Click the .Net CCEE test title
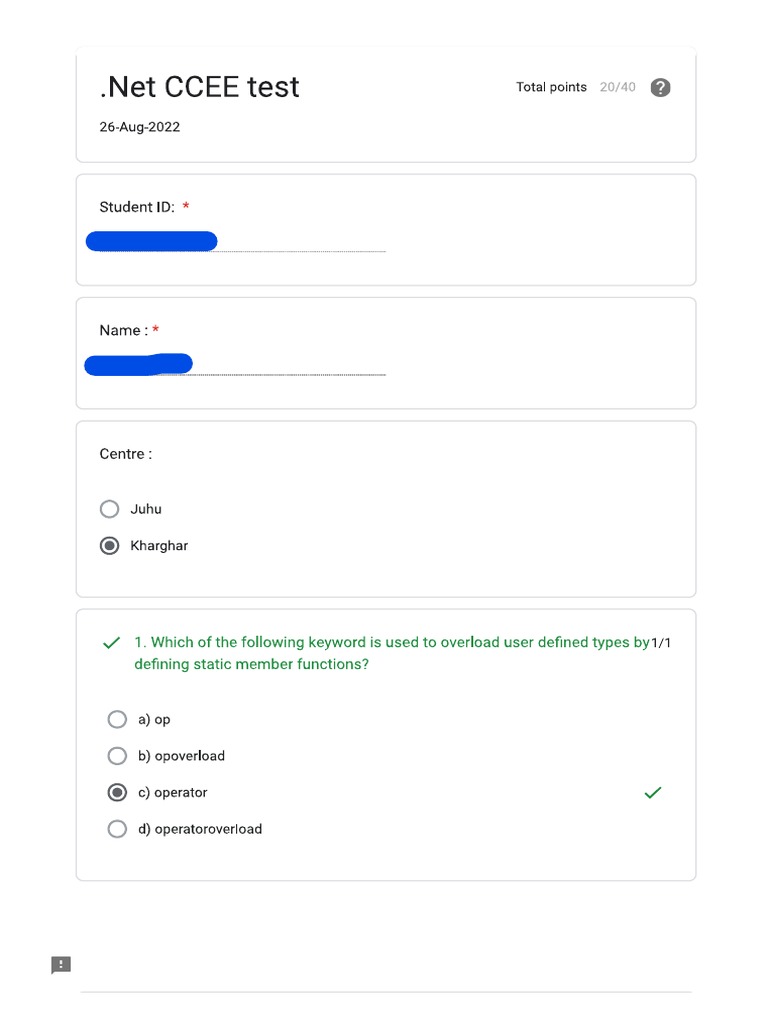 coord(200,87)
